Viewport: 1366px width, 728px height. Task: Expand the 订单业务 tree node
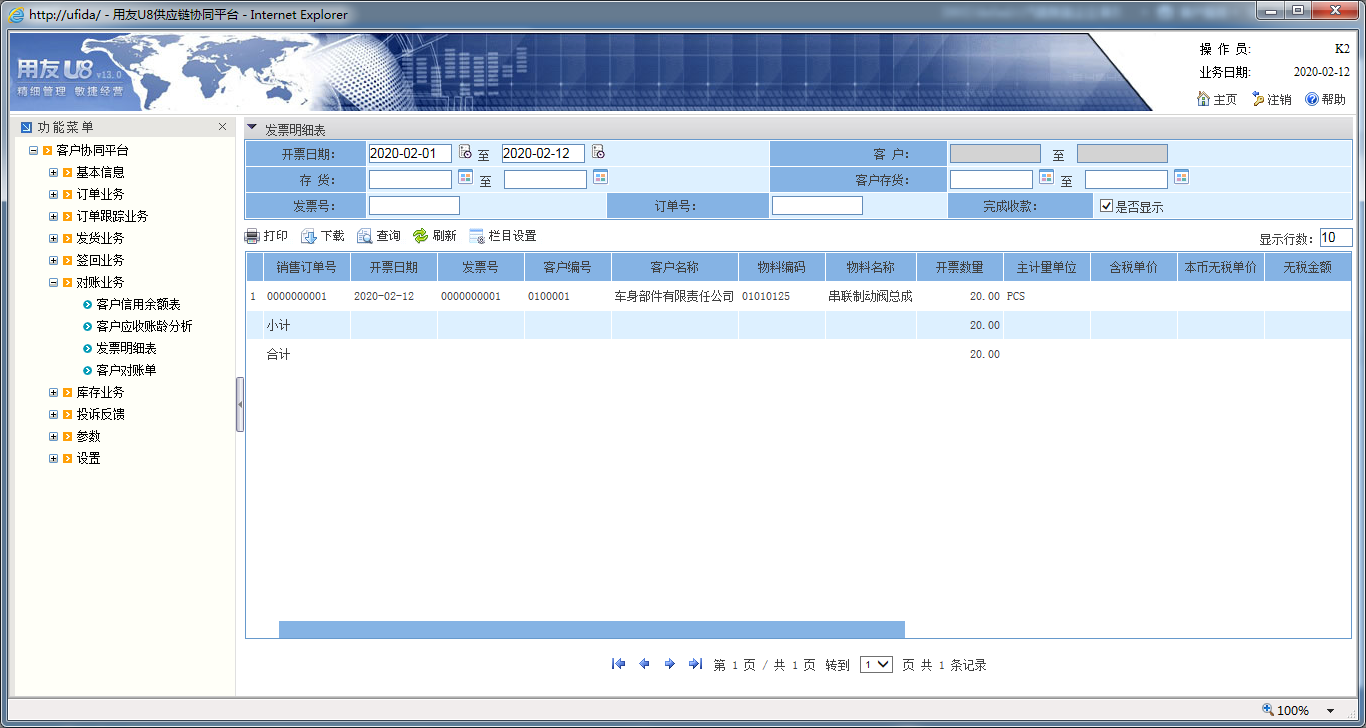tap(54, 194)
